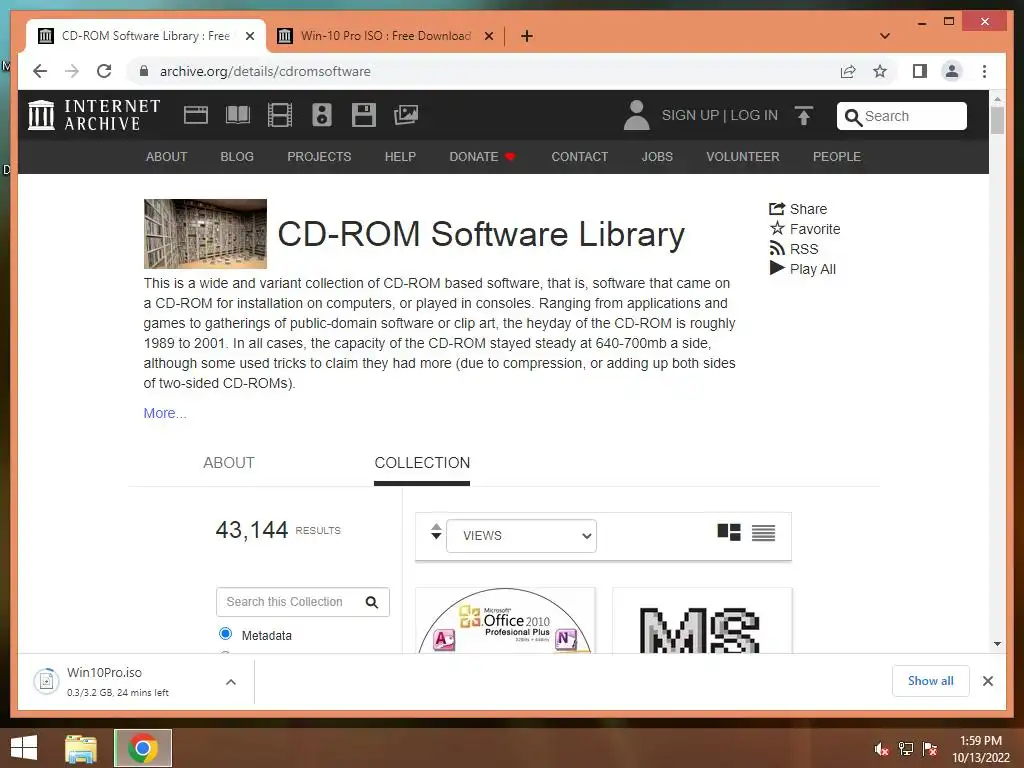Click the muted volume tray icon
1024x768 pixels.
click(881, 750)
